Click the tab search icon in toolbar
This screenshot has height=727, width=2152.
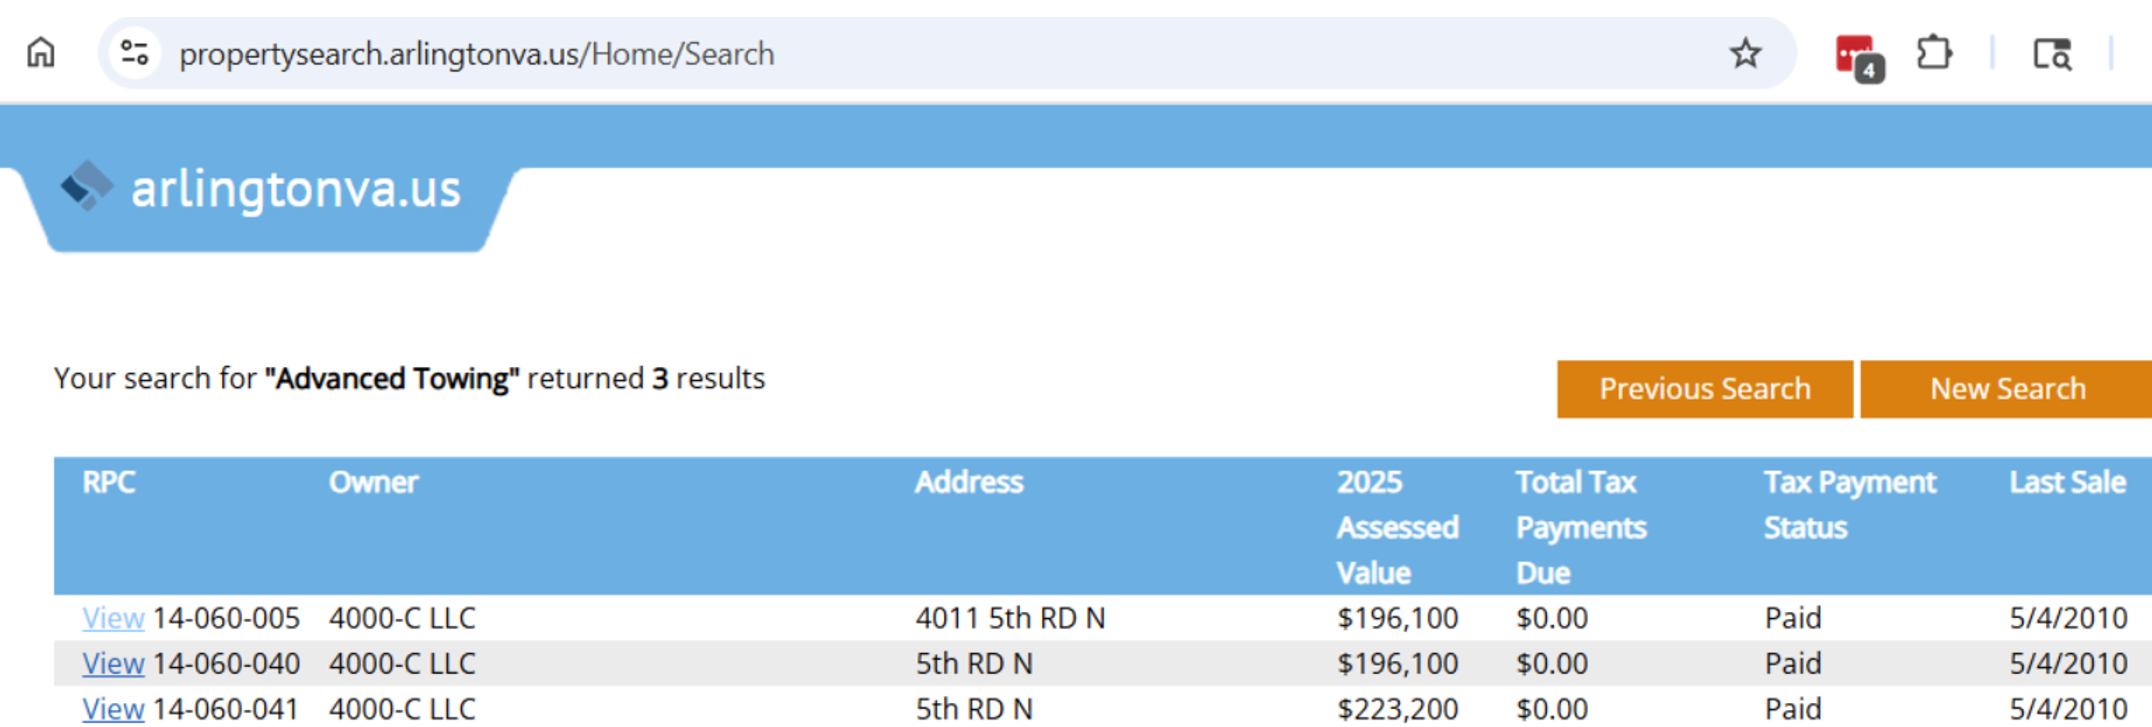tap(2052, 54)
